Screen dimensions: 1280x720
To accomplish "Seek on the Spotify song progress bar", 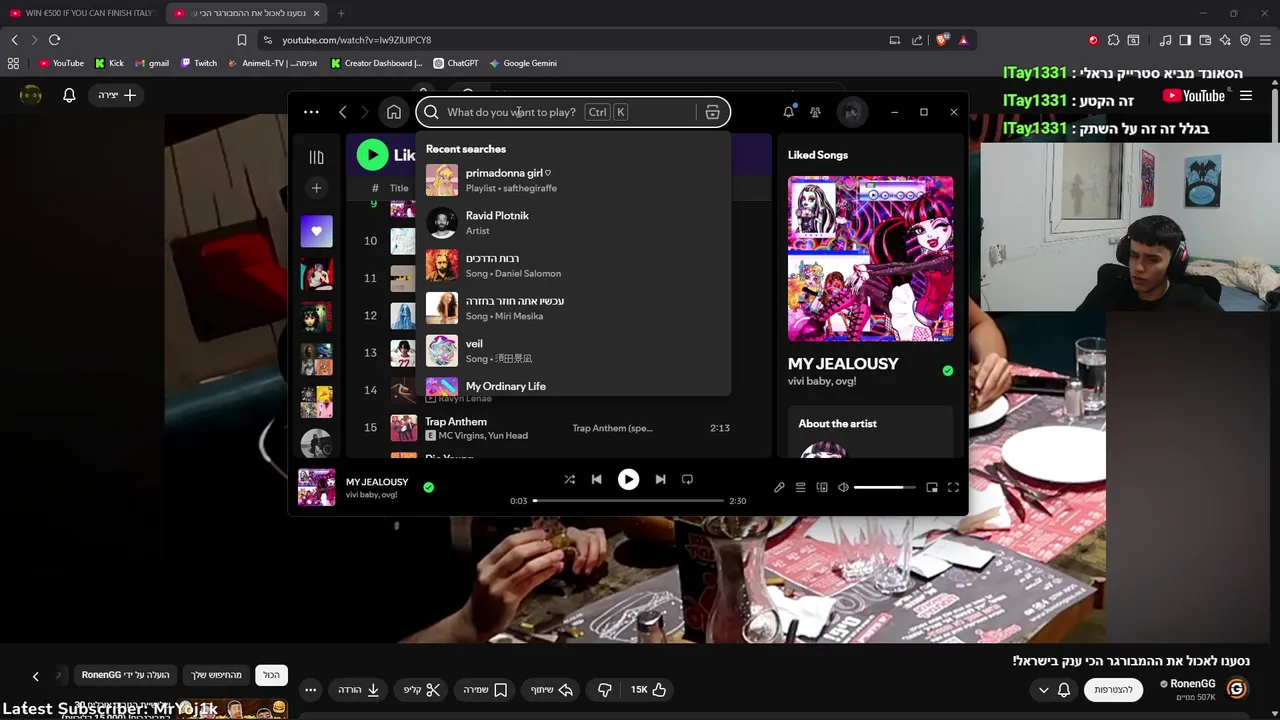I will click(628, 500).
